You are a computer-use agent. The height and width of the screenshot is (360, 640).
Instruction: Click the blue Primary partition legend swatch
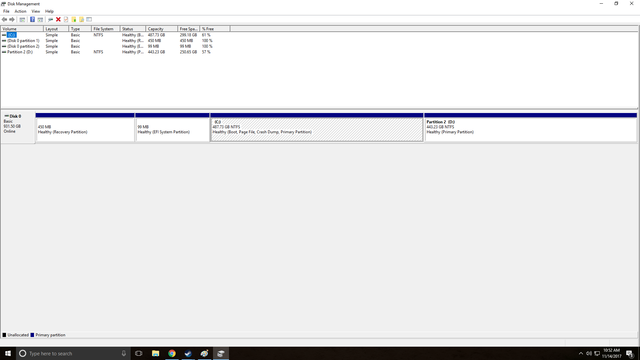tap(32, 335)
